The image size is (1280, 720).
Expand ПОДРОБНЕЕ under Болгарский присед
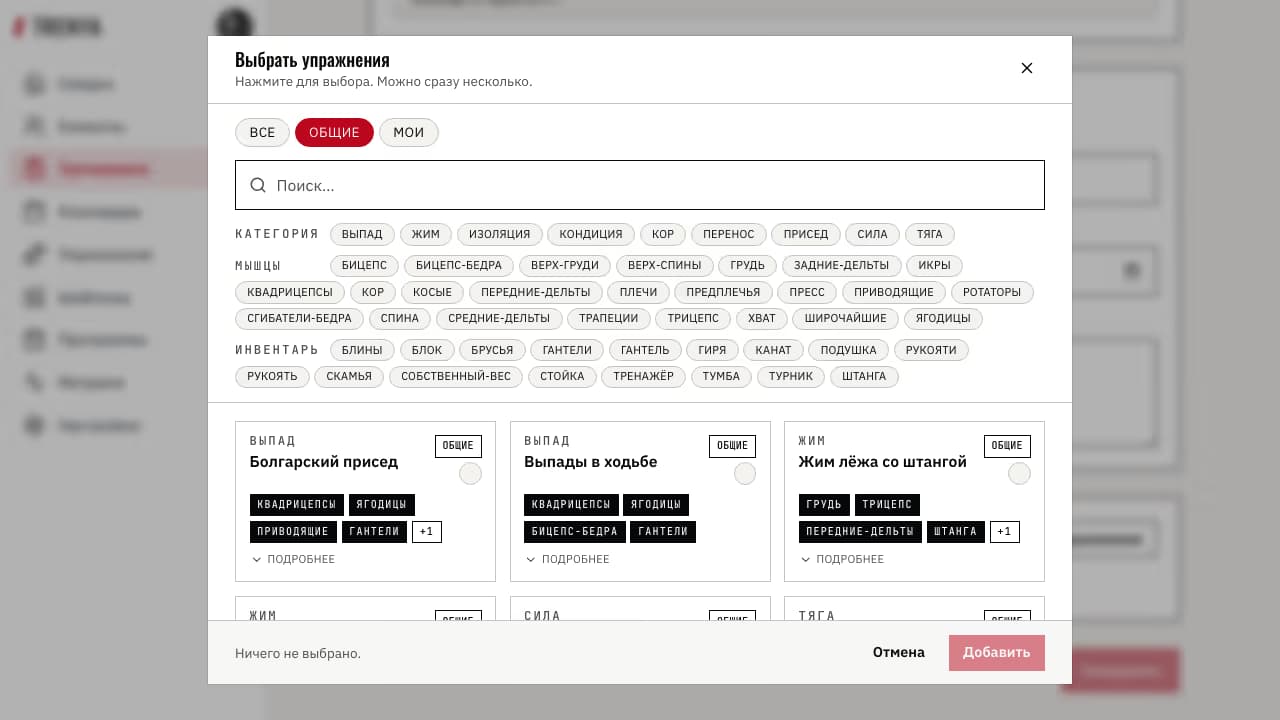293,559
